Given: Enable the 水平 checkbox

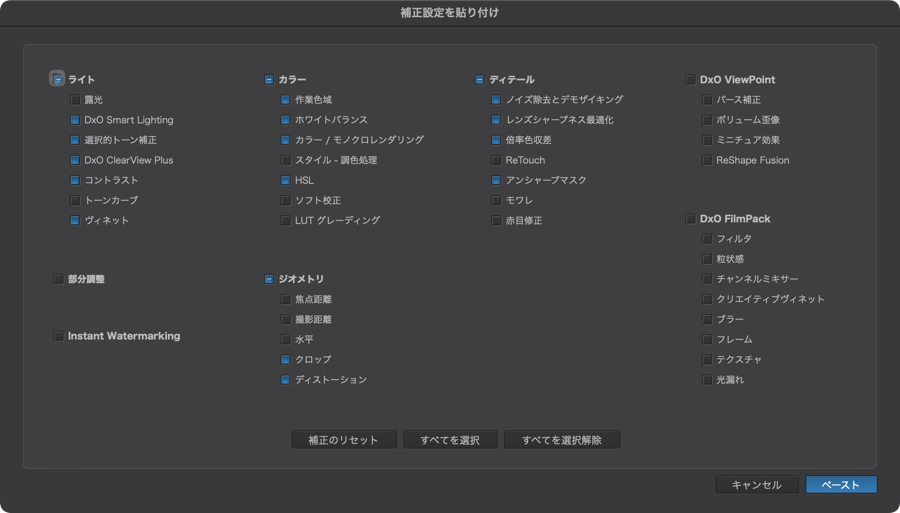Looking at the screenshot, I should click(x=285, y=339).
